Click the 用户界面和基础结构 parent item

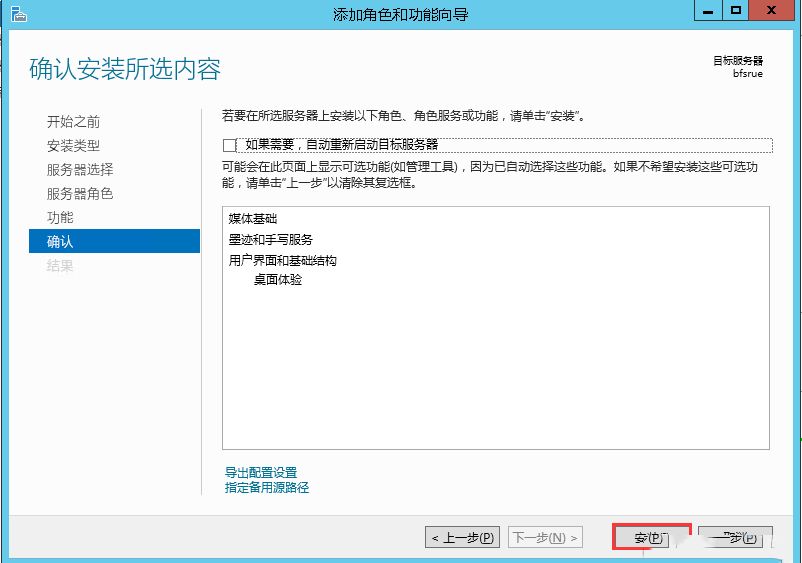tap(283, 261)
